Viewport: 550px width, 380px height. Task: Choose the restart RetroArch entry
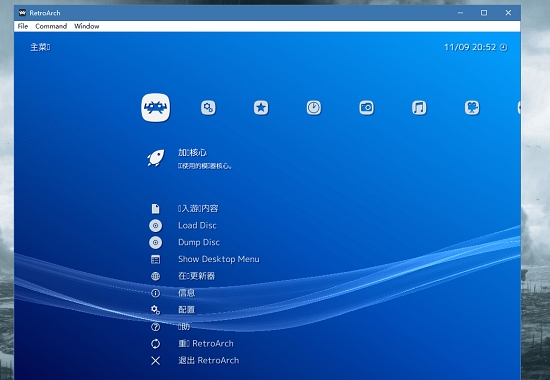click(206, 344)
